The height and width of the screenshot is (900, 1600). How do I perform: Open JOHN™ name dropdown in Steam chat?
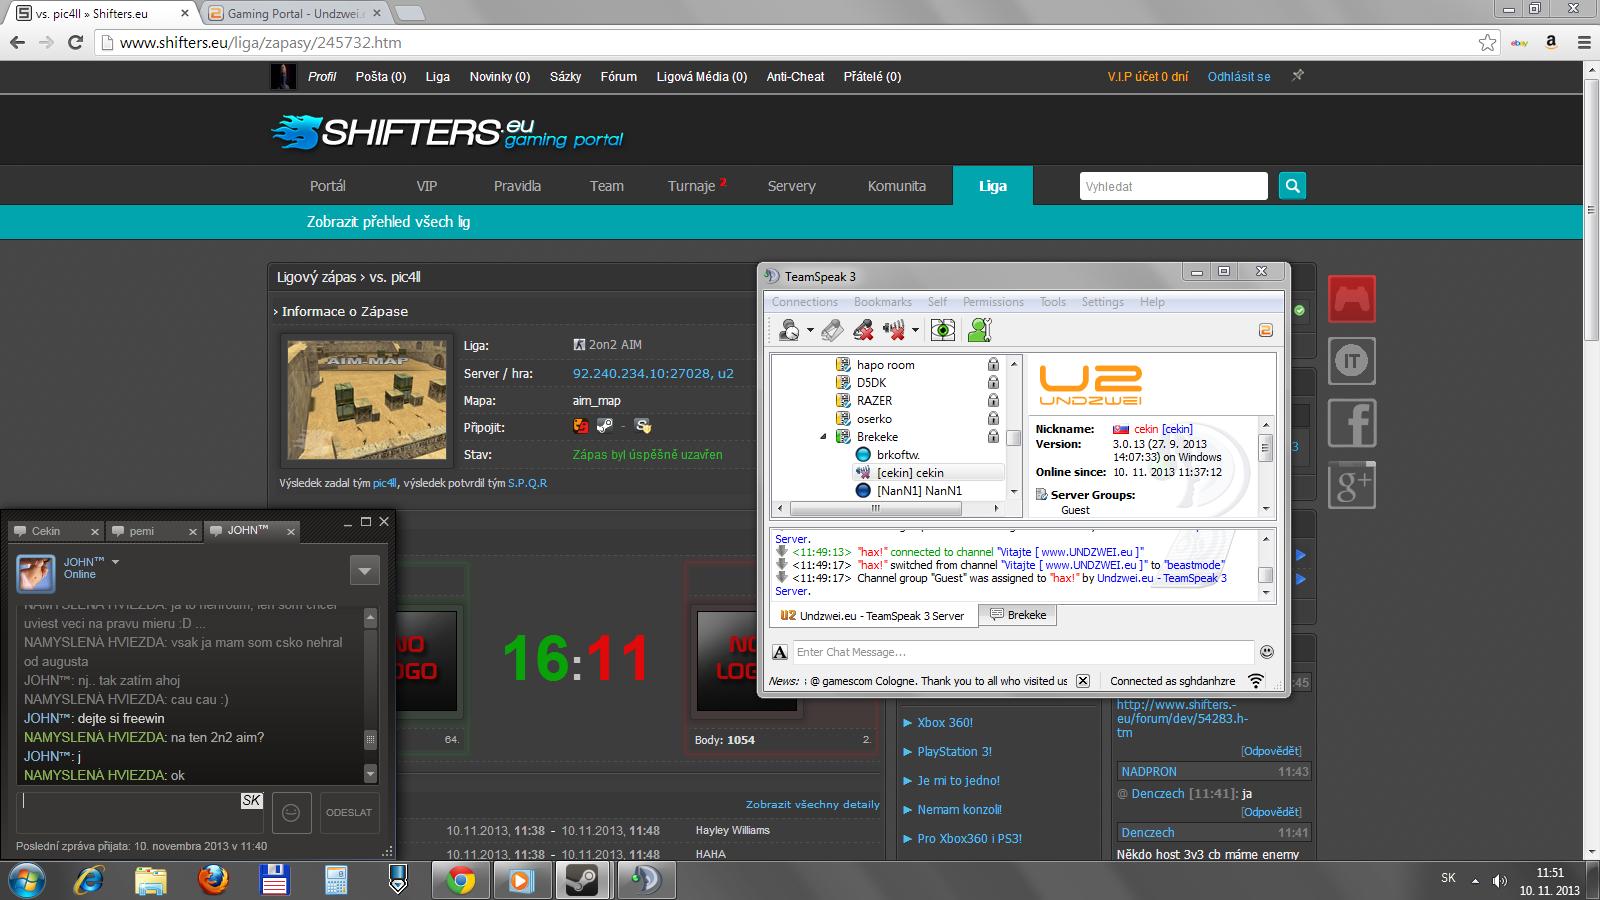click(115, 562)
